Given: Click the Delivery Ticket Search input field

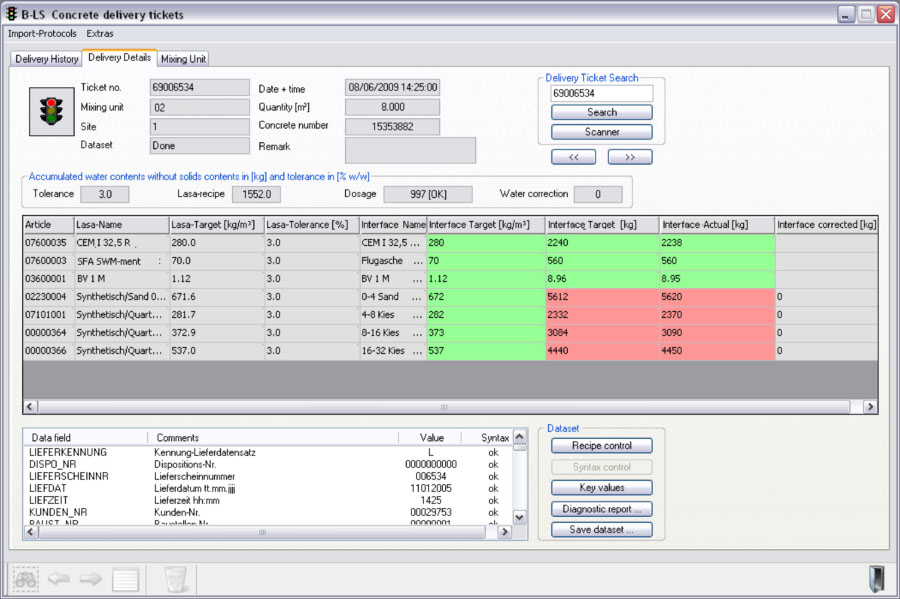Looking at the screenshot, I should (x=602, y=93).
